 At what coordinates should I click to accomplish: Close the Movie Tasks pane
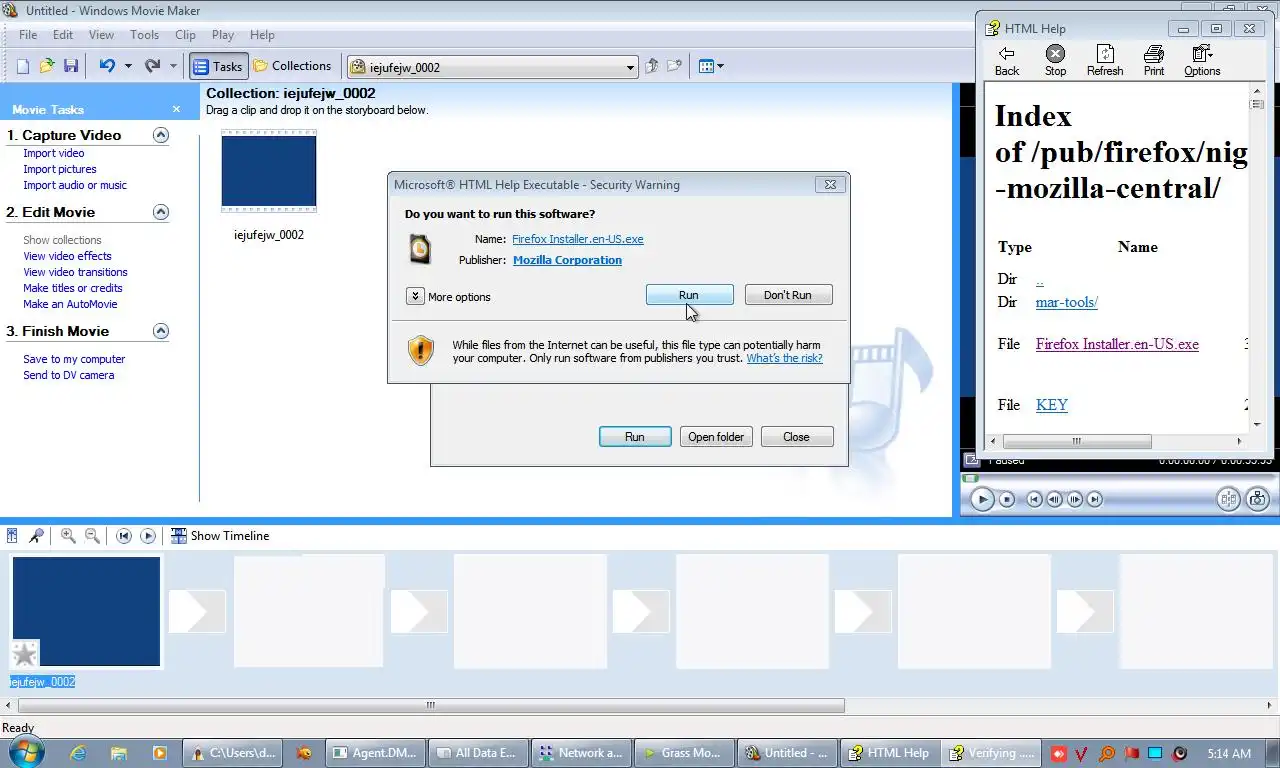click(x=176, y=109)
